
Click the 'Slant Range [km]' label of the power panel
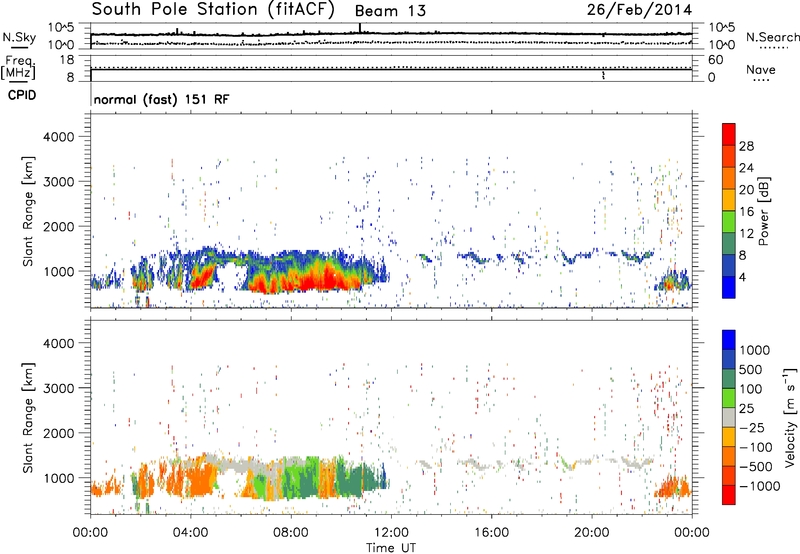pos(28,211)
